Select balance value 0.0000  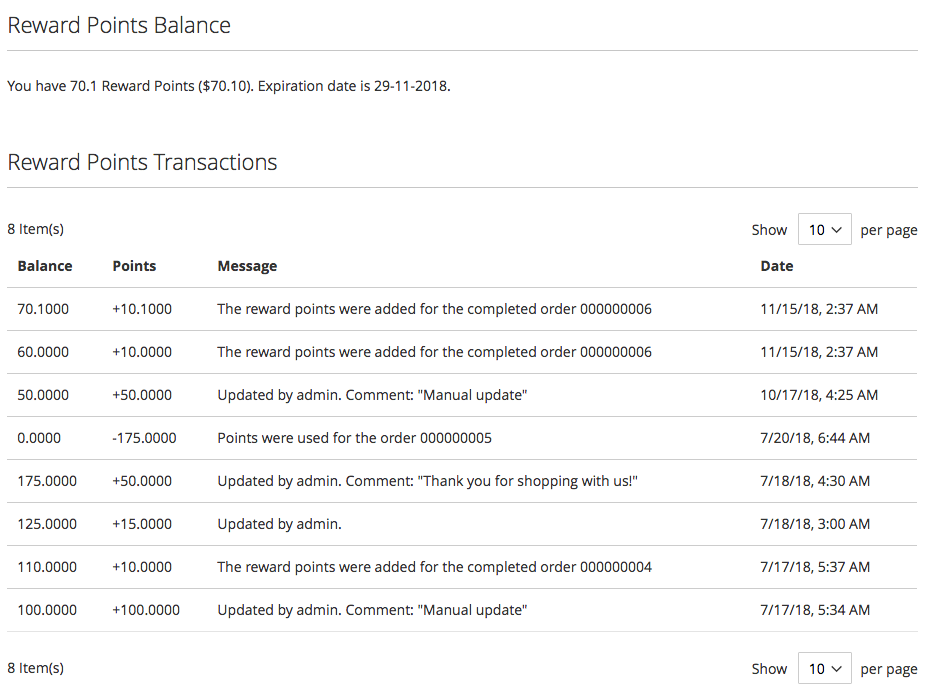pyautogui.click(x=39, y=438)
